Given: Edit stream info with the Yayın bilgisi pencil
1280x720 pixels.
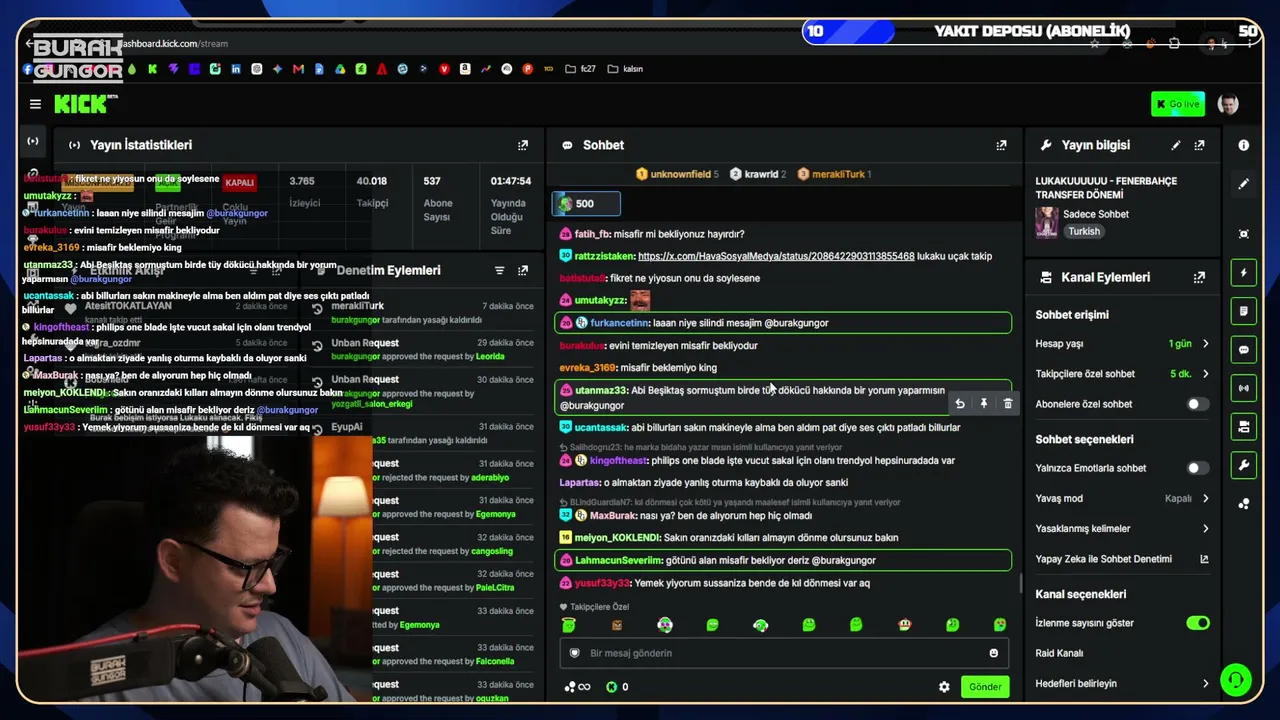Looking at the screenshot, I should point(1176,145).
